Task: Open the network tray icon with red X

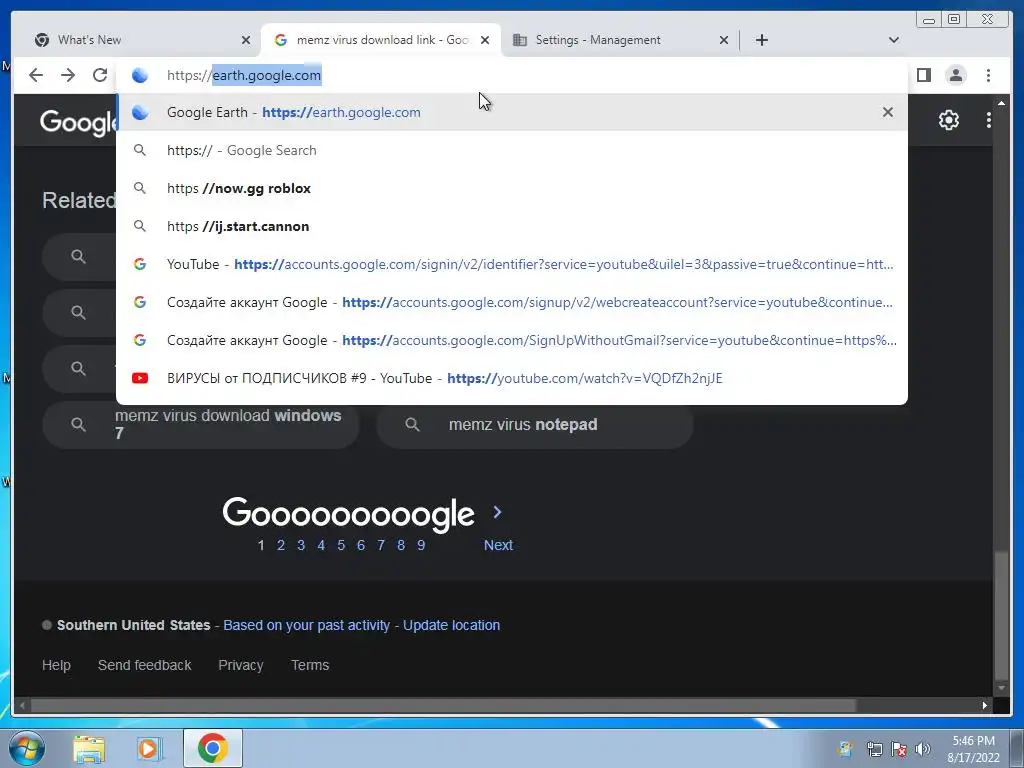Action: coord(899,749)
